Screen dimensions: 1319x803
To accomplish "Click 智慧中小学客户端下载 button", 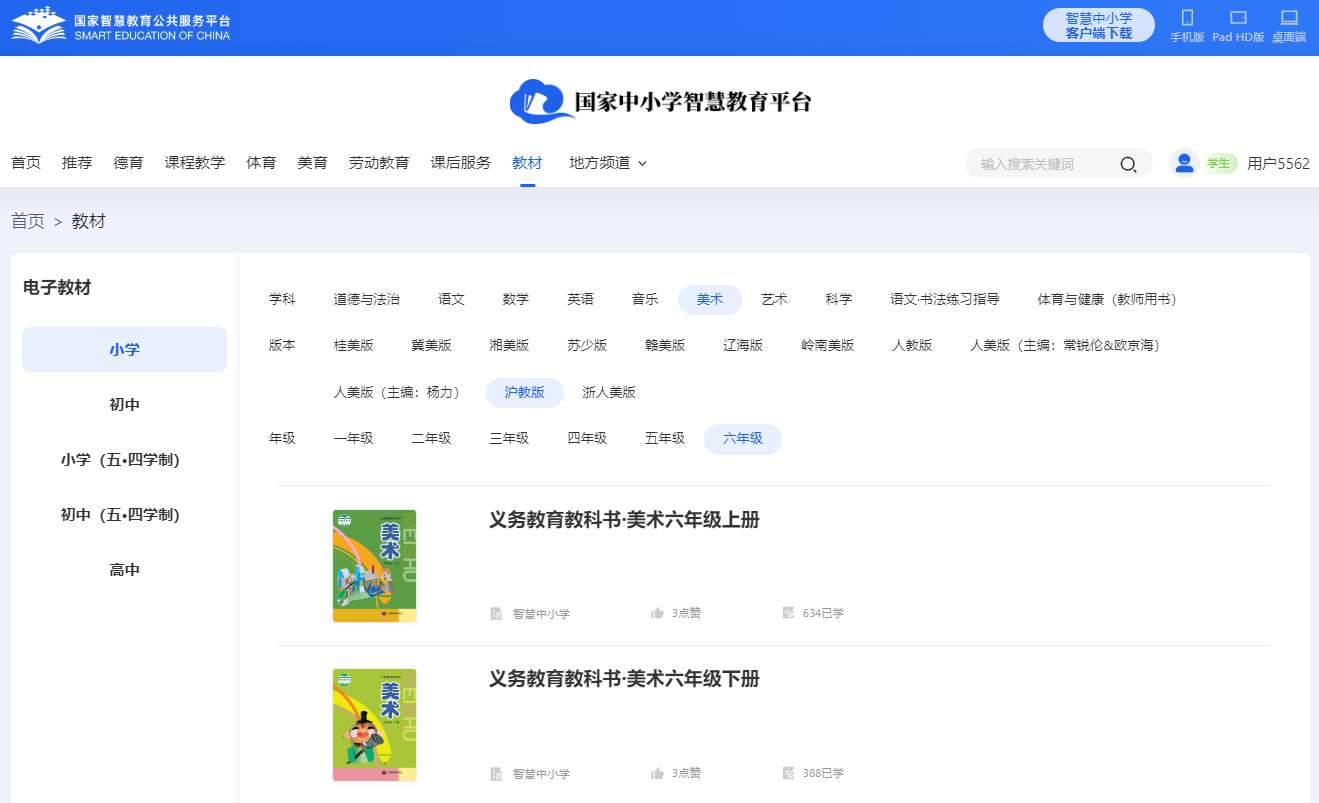I will coord(1099,25).
